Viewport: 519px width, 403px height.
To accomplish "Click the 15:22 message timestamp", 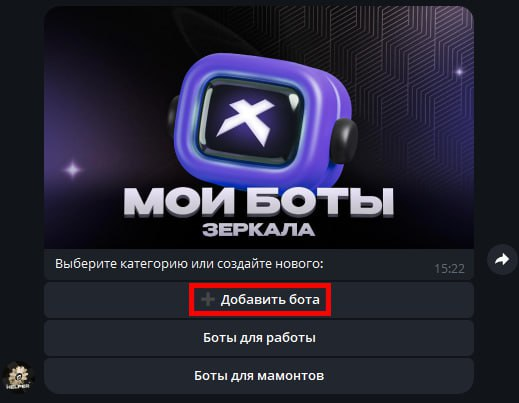I will click(449, 269).
